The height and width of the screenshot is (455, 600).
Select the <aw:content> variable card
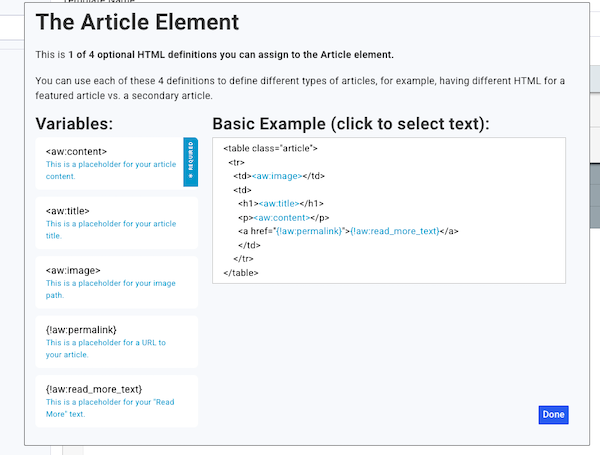[x=108, y=162]
